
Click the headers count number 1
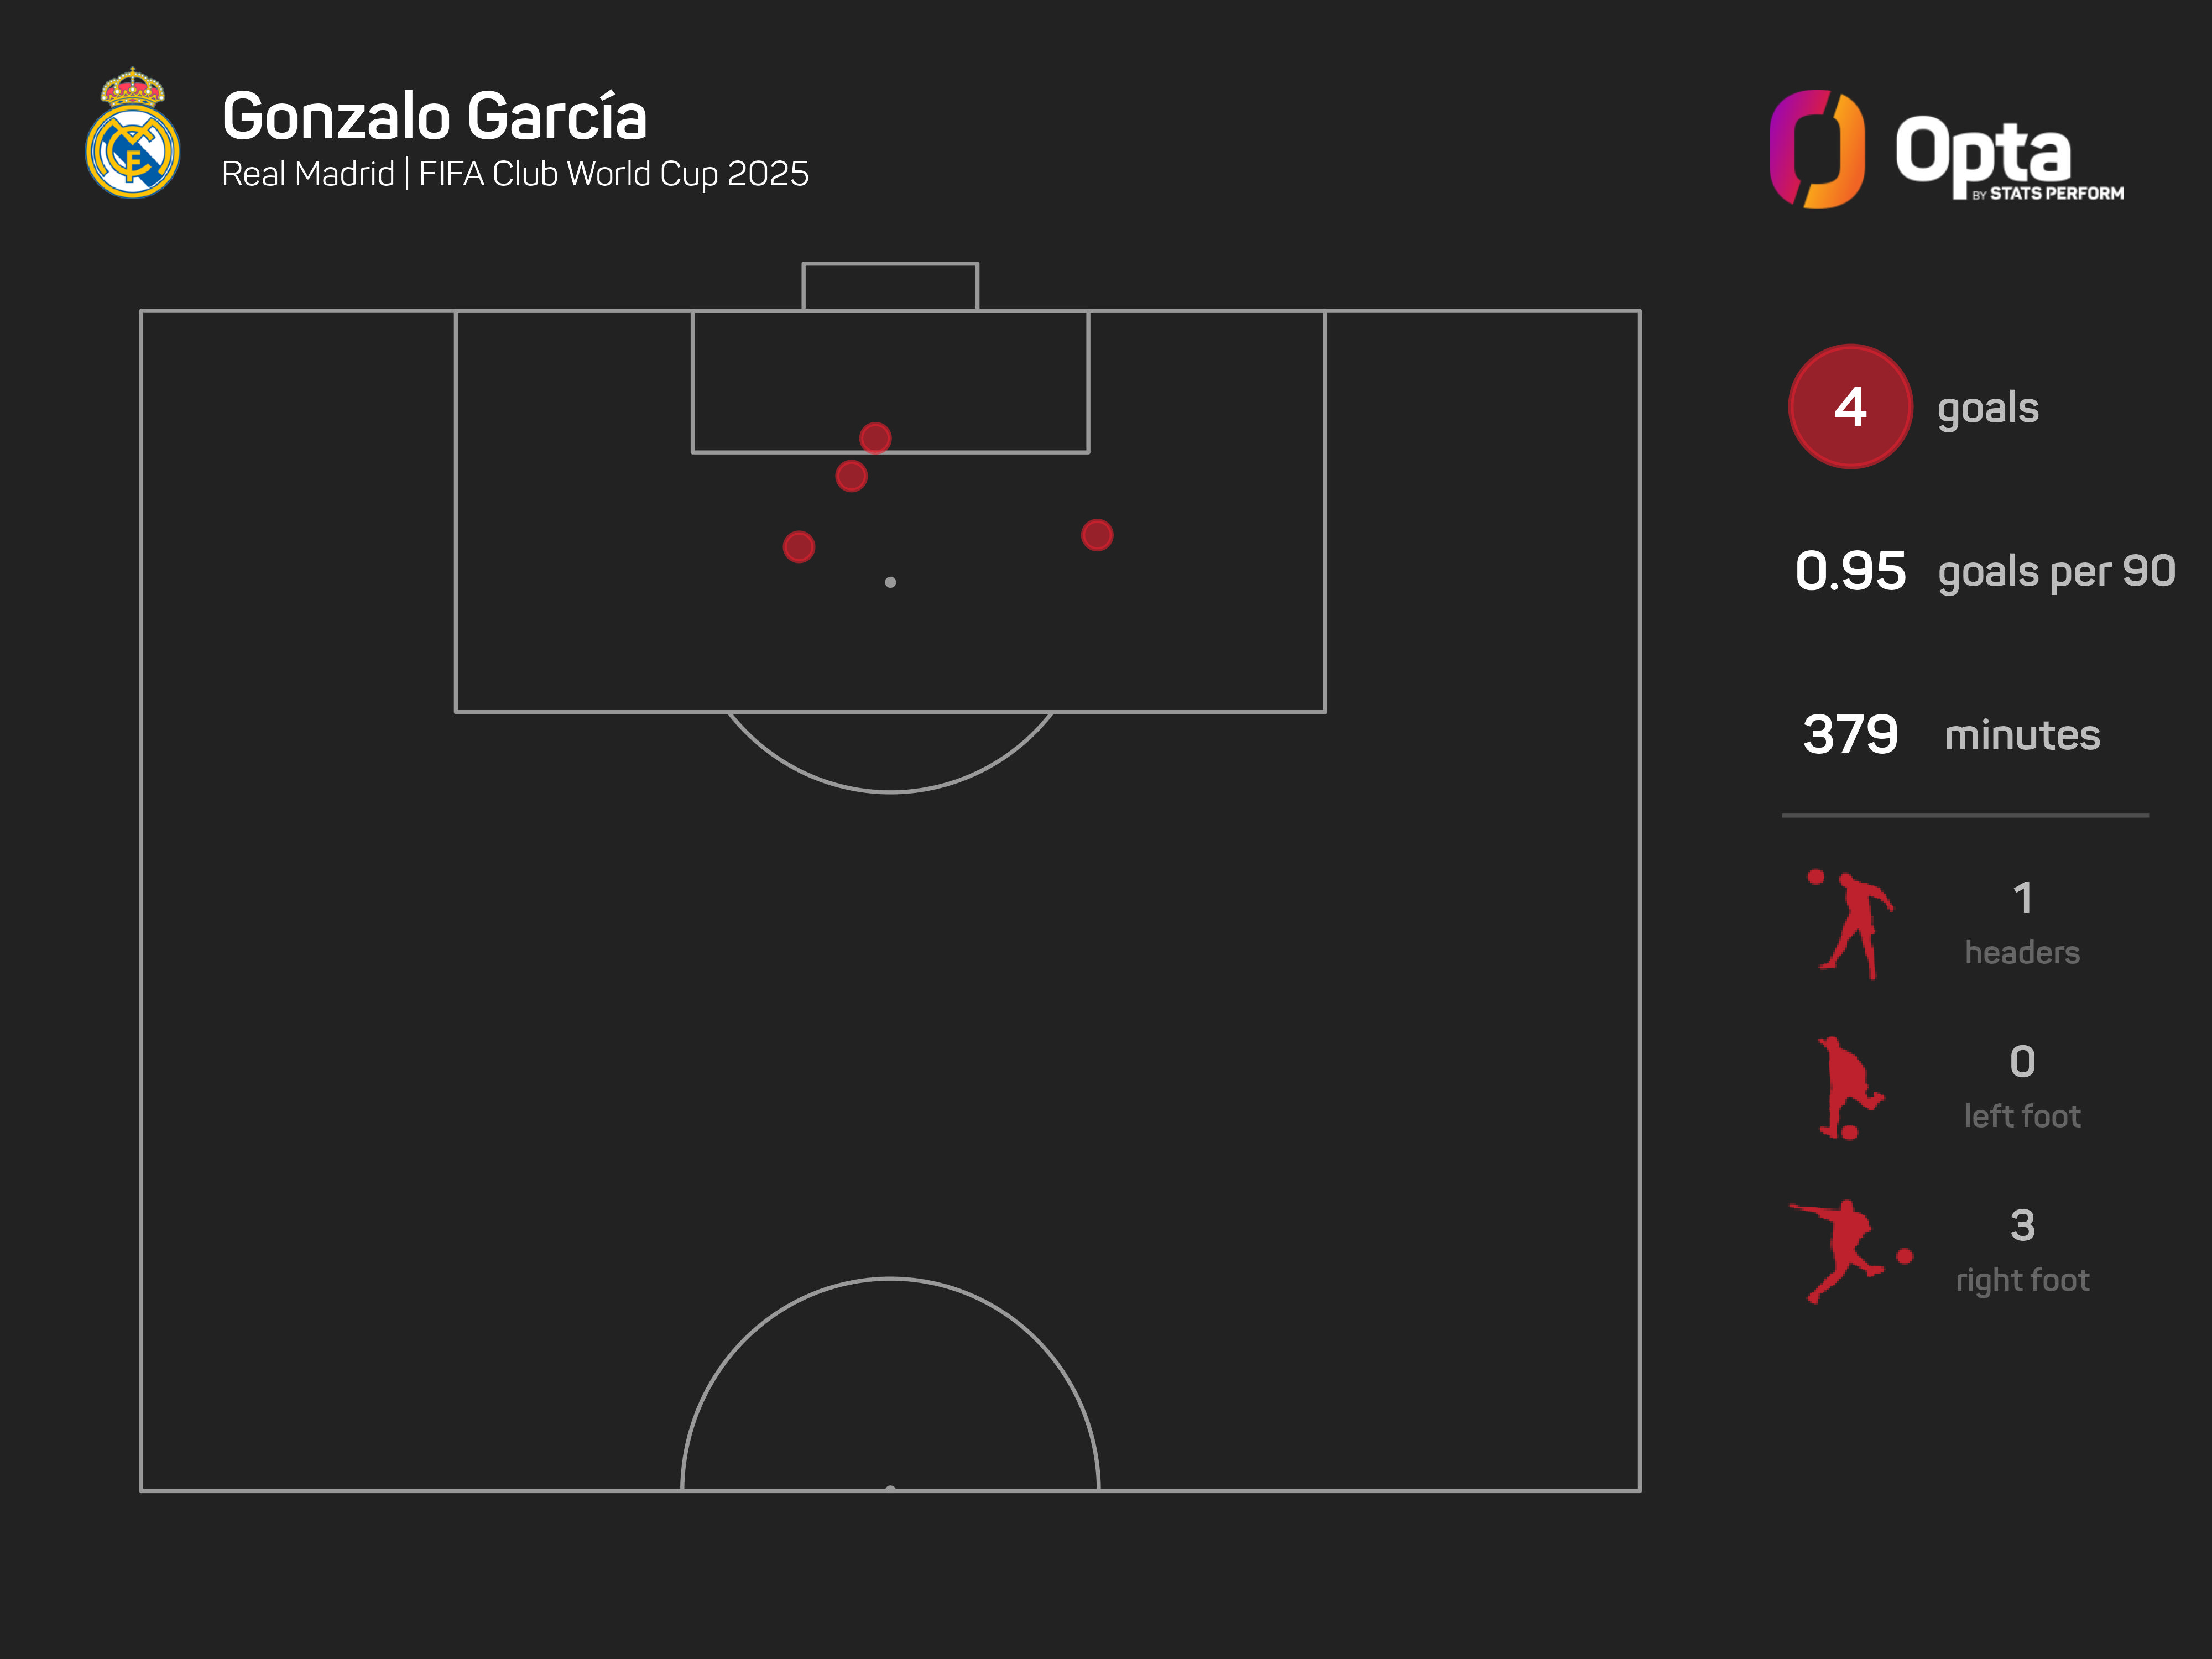pos(2022,898)
